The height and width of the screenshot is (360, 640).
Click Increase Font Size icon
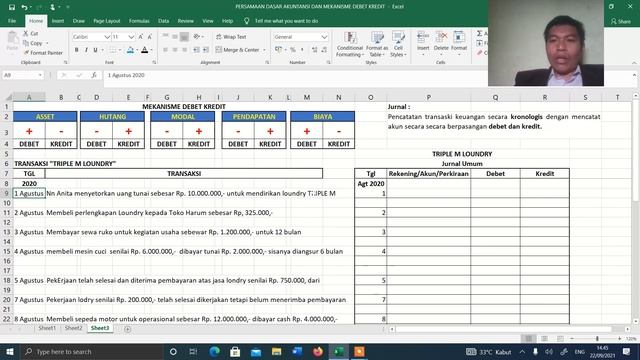(x=140, y=37)
